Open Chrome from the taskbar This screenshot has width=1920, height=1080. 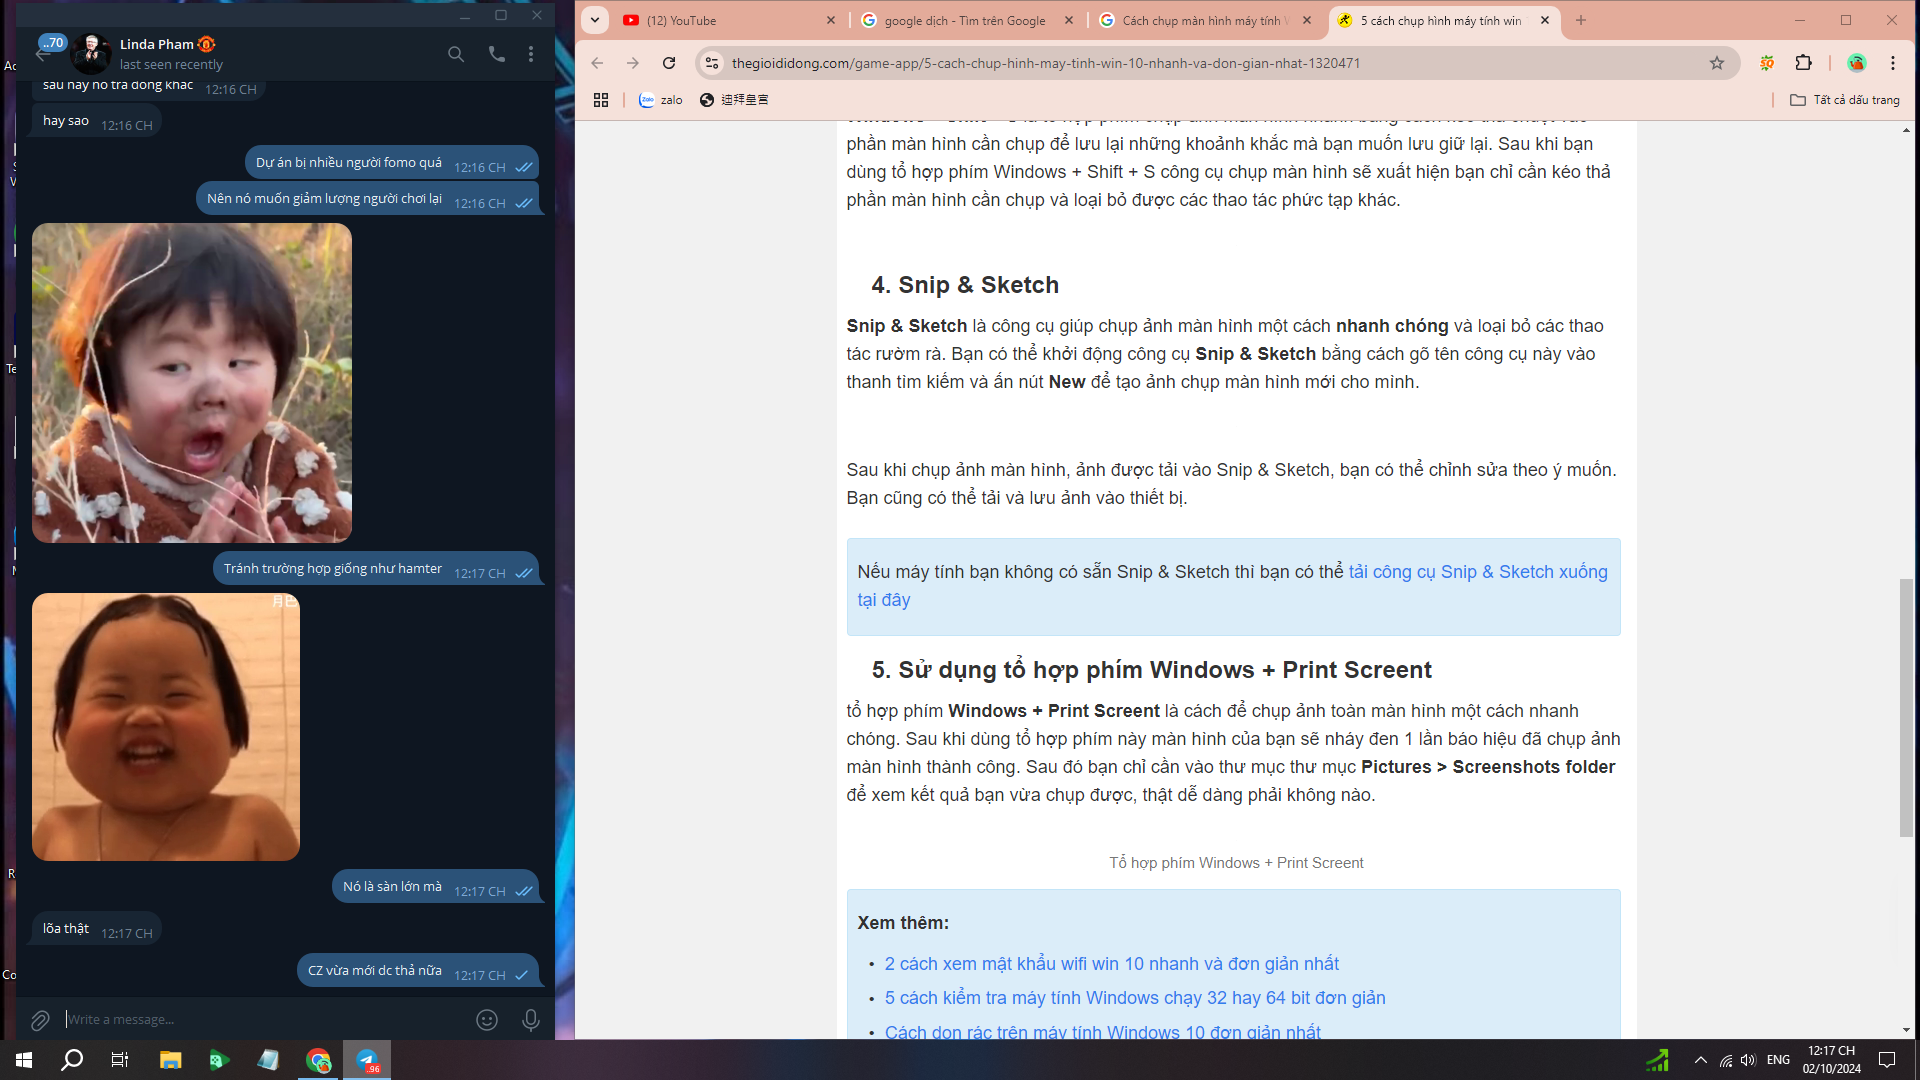318,1060
